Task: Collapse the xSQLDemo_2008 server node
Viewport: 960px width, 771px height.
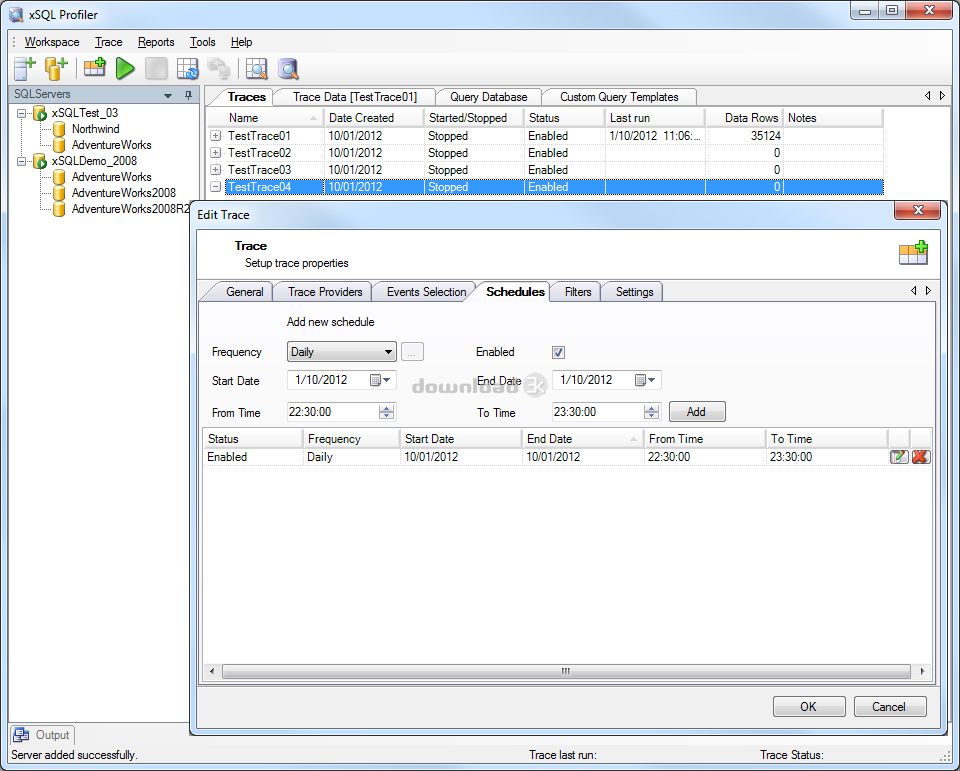Action: (21, 162)
